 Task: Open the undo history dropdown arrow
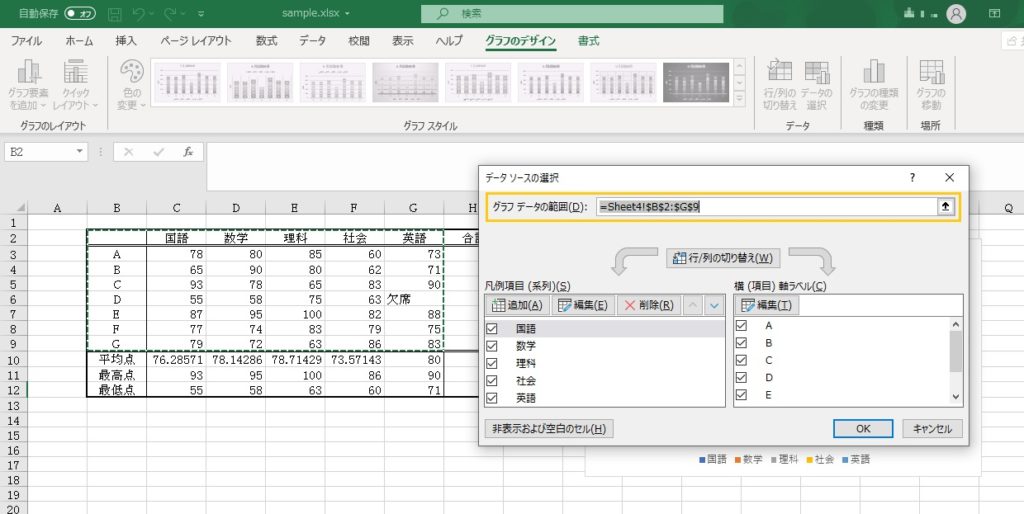coord(151,15)
